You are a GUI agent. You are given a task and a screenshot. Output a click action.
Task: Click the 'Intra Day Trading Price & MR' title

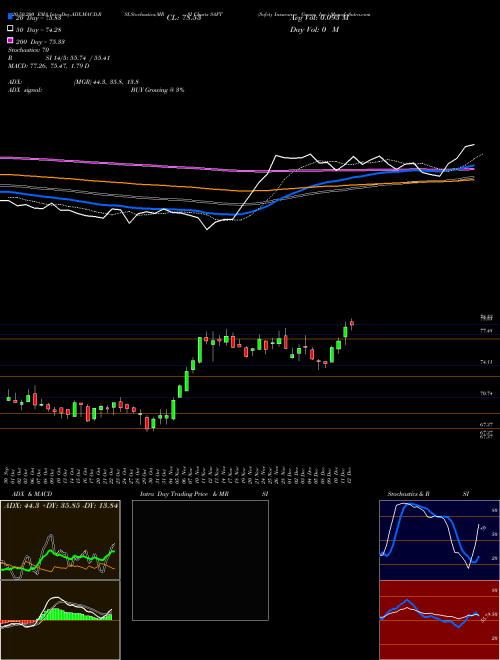click(x=184, y=494)
